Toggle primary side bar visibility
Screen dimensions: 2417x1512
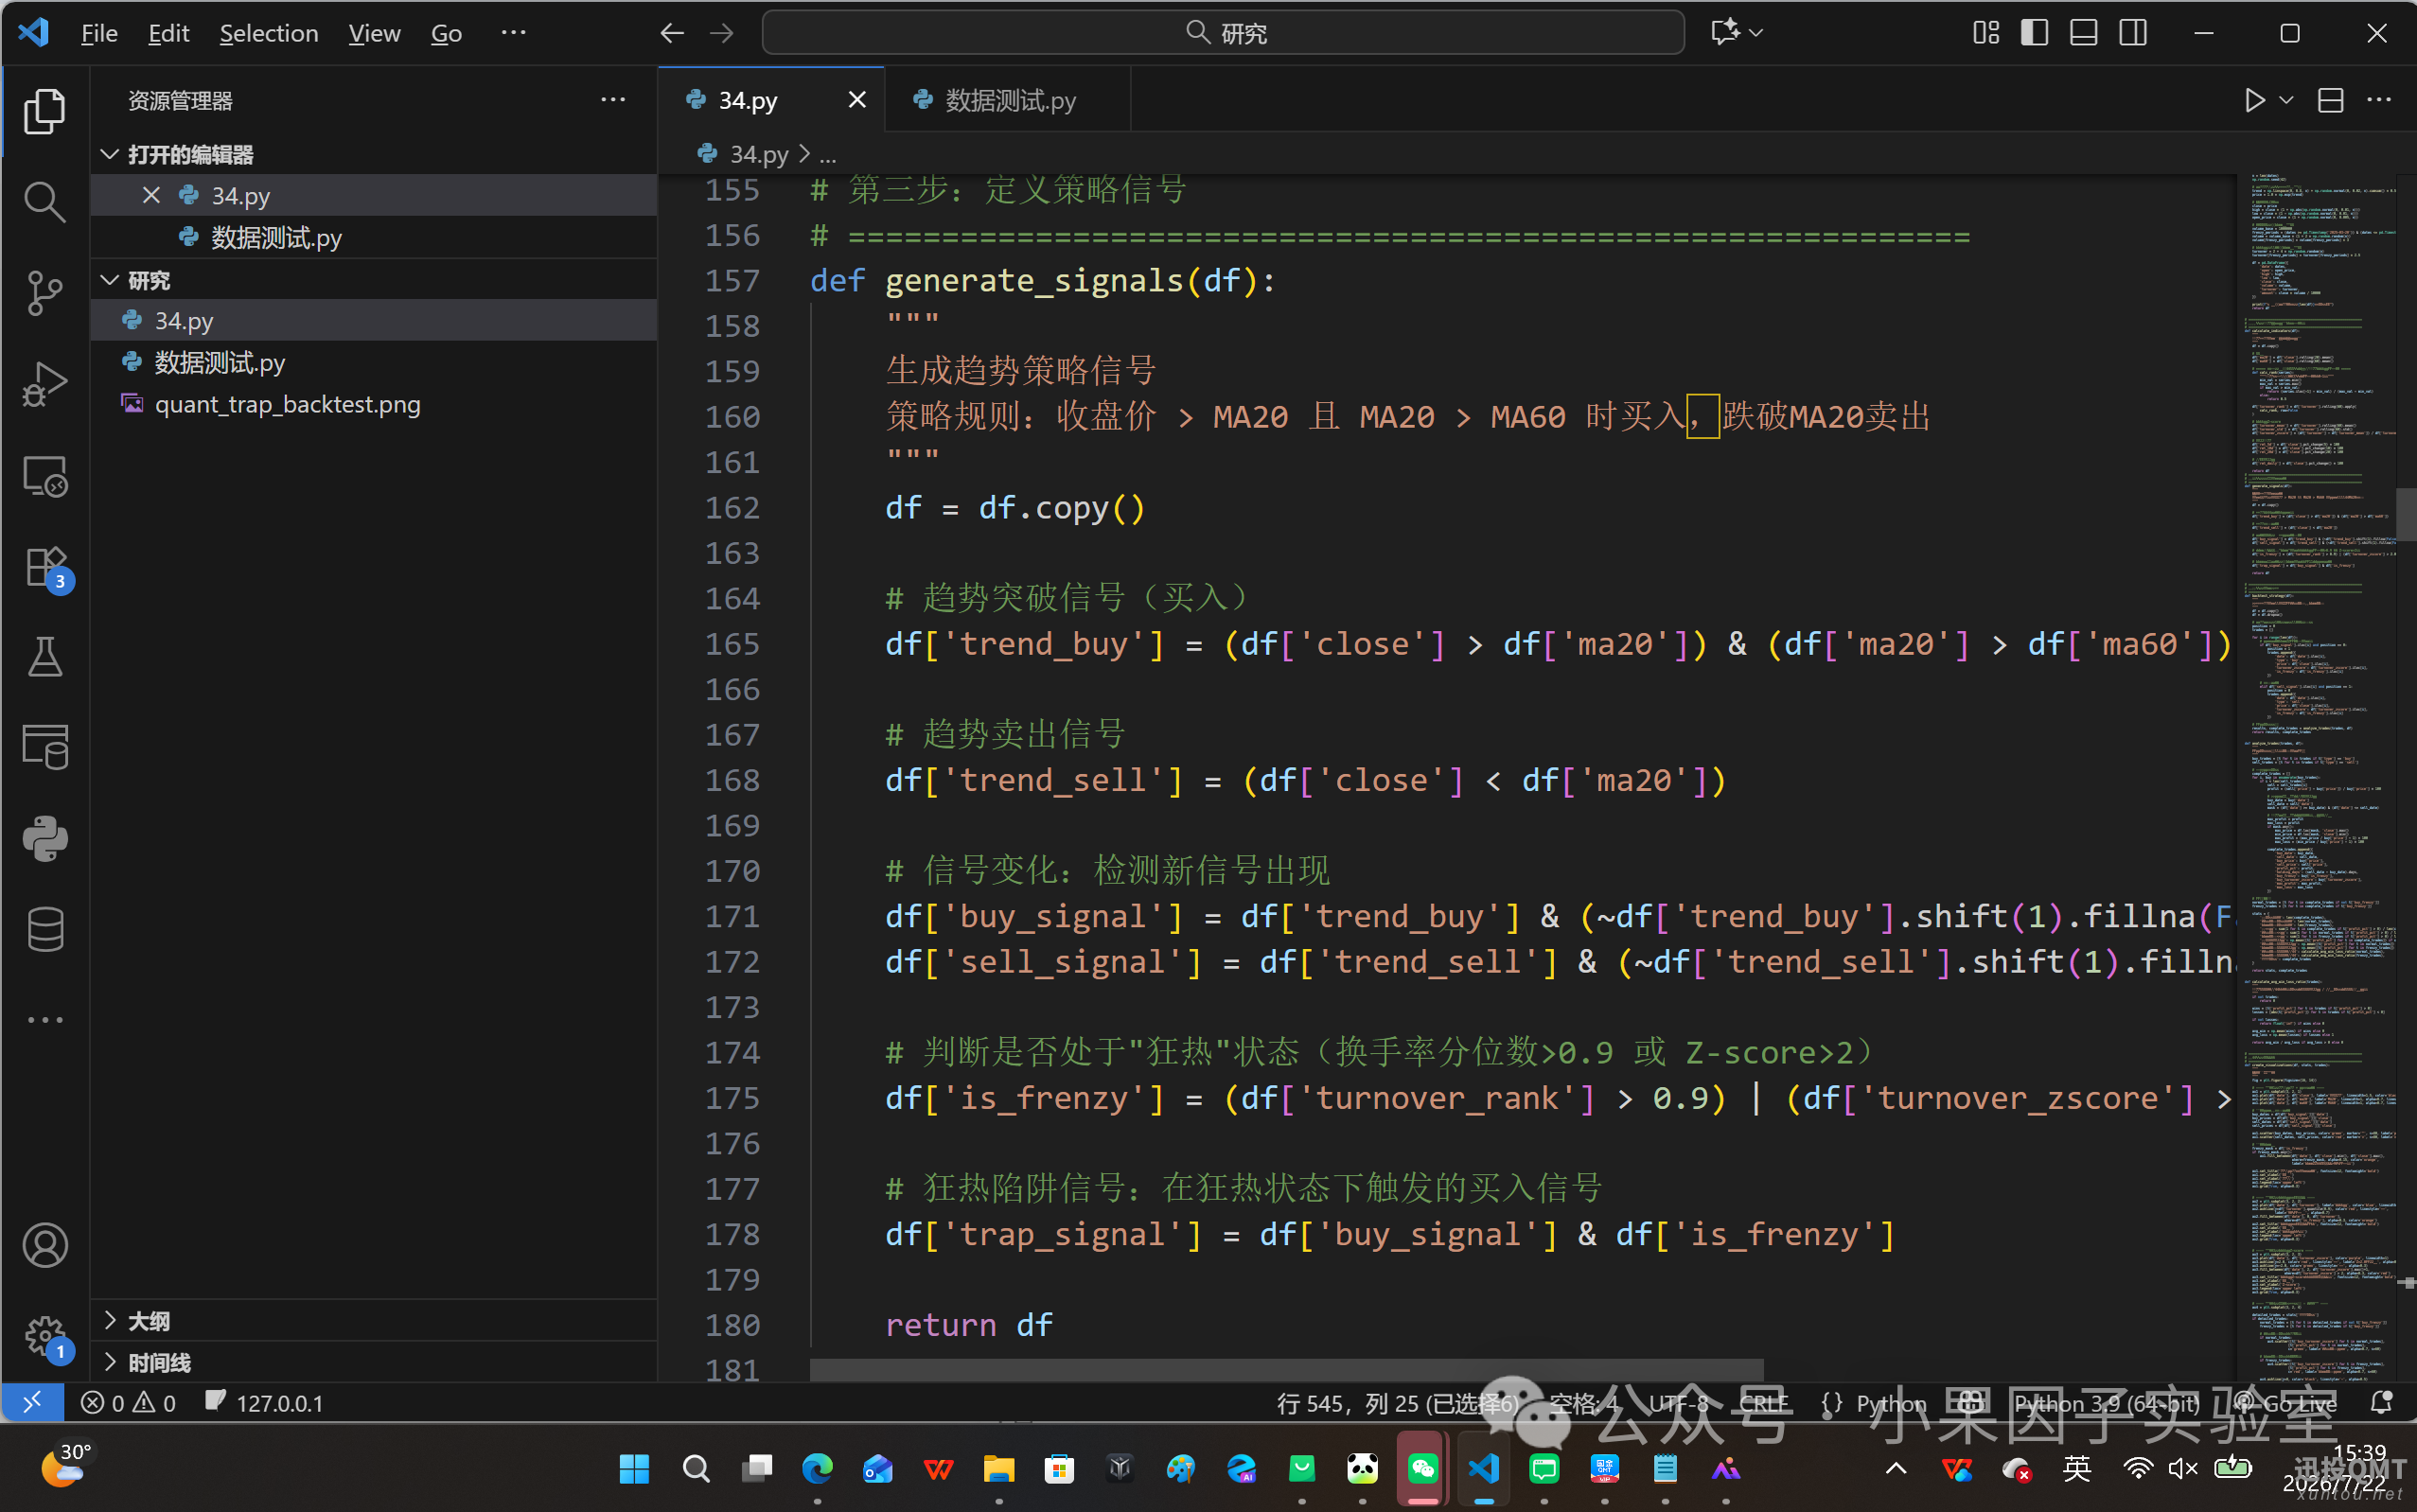2035,33
